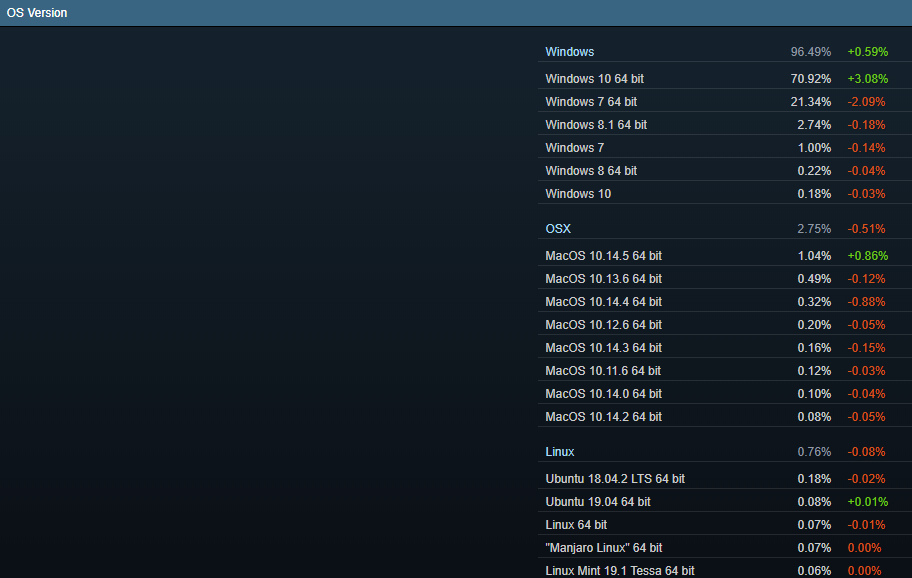The width and height of the screenshot is (912, 578).
Task: Select MacOS 10.13.6 64 bit row
Action: 725,279
